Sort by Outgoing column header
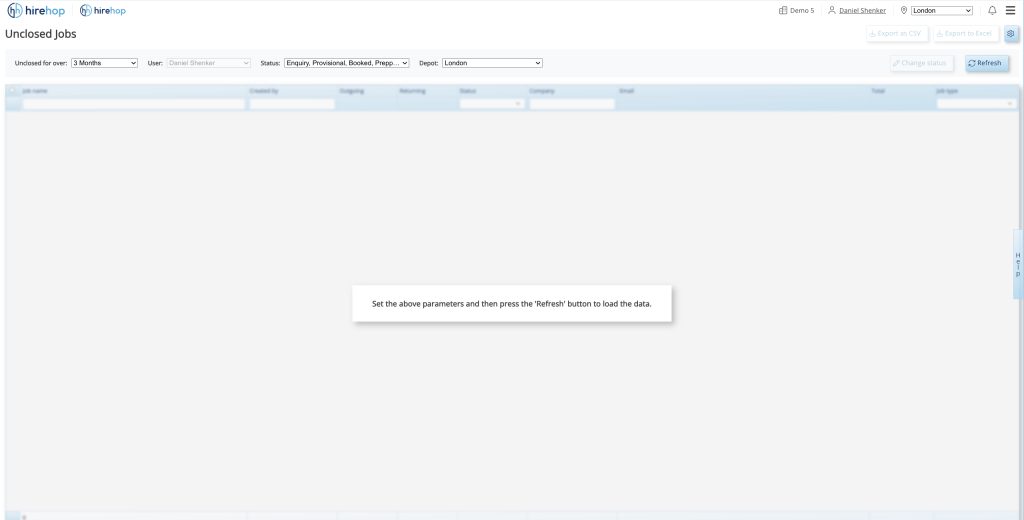This screenshot has height=520, width=1024. (x=352, y=91)
